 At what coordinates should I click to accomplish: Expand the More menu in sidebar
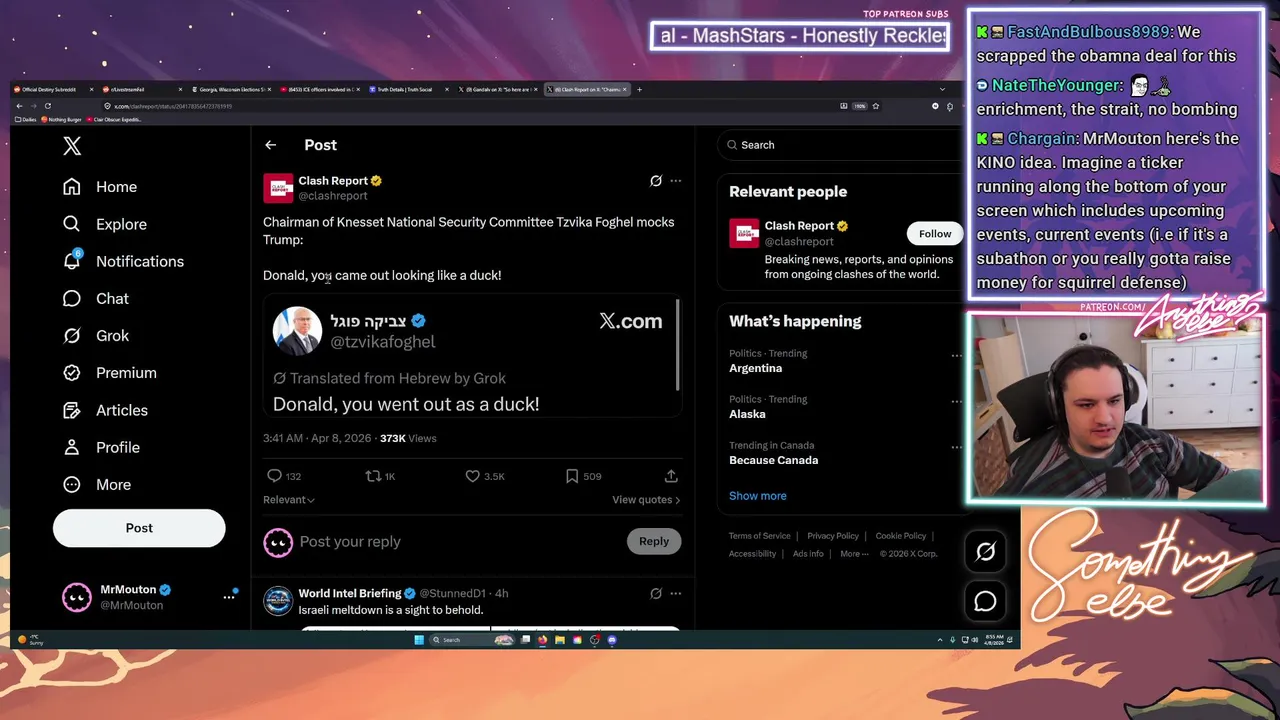click(x=96, y=484)
